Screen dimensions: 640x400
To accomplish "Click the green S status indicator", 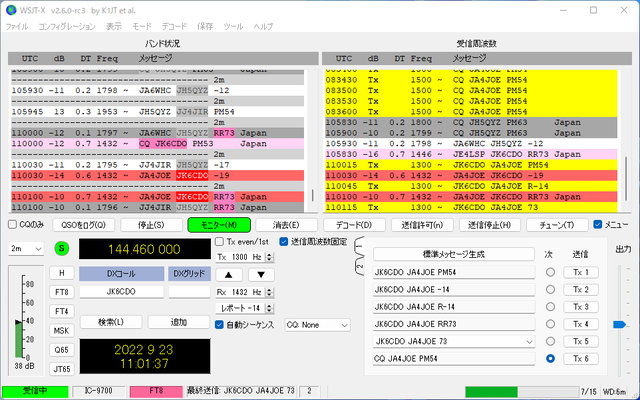I will pos(62,248).
